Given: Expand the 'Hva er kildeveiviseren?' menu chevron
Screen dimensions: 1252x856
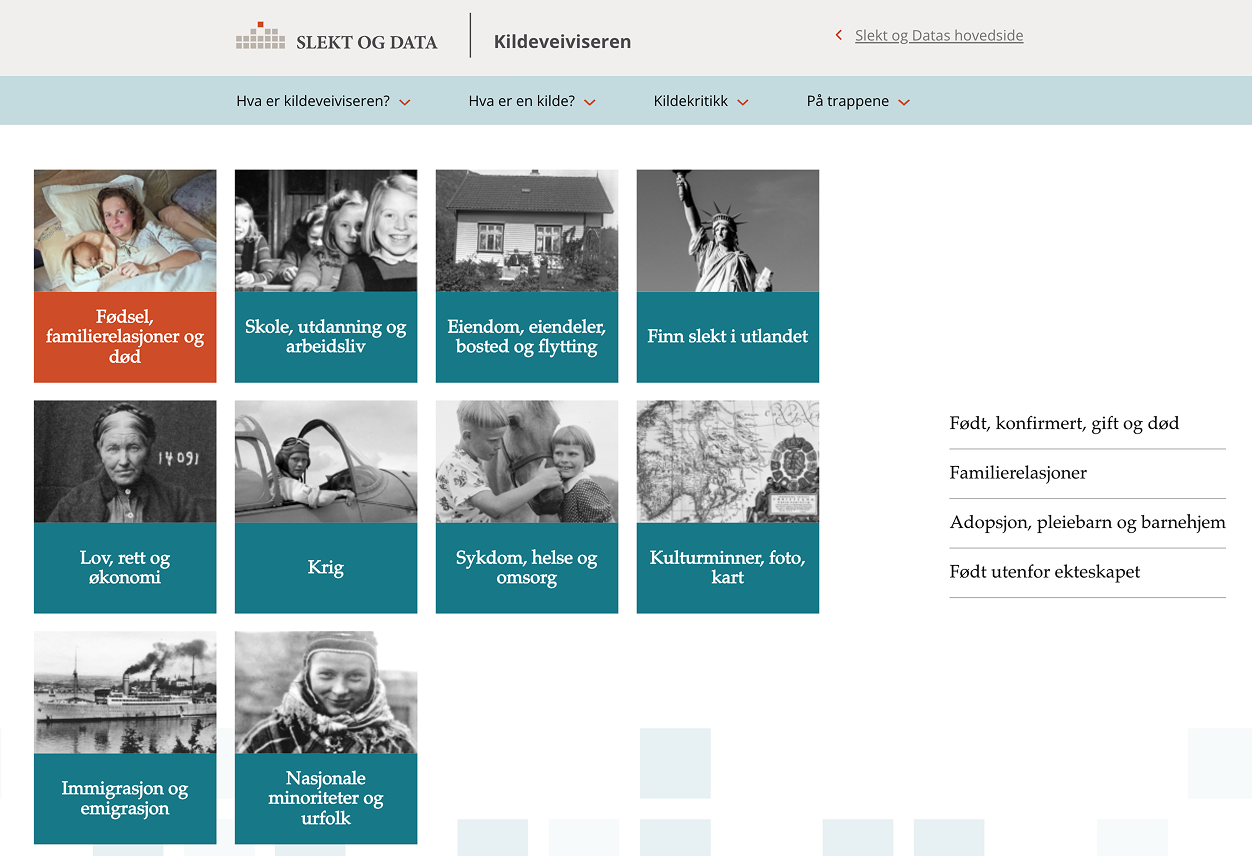Looking at the screenshot, I should (x=405, y=102).
